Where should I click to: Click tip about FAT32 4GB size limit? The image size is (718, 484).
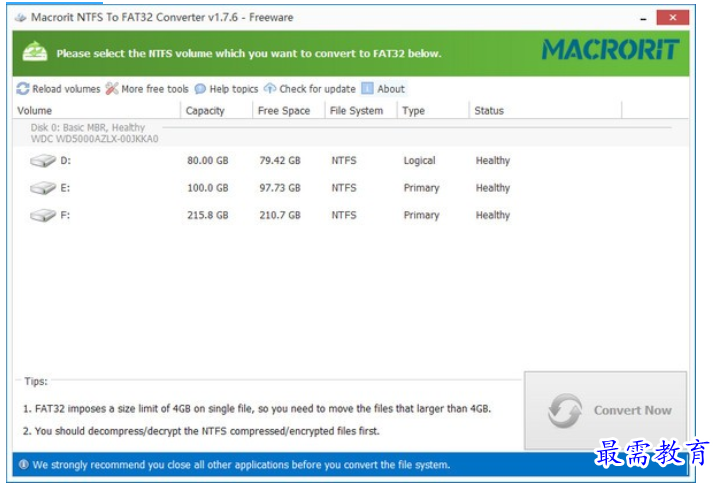[257, 408]
